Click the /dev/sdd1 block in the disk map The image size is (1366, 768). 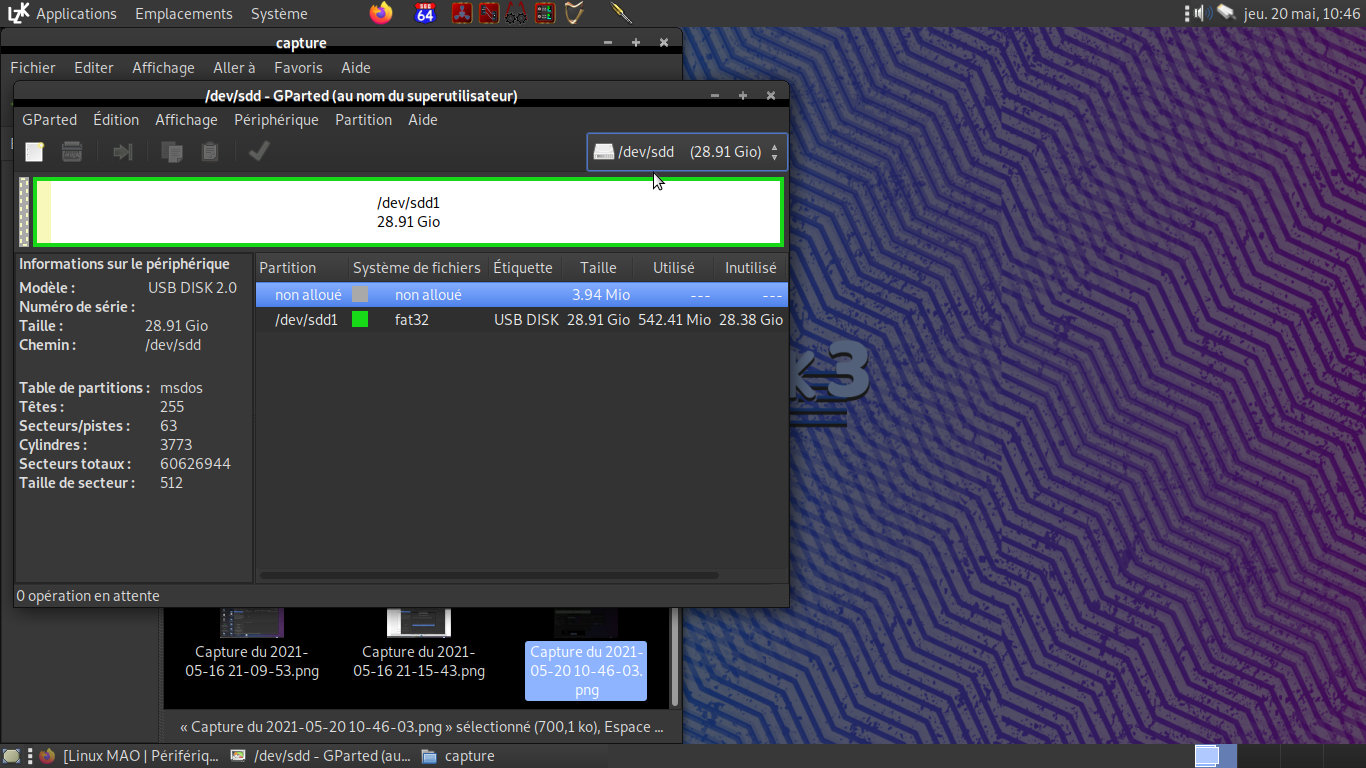pyautogui.click(x=408, y=212)
